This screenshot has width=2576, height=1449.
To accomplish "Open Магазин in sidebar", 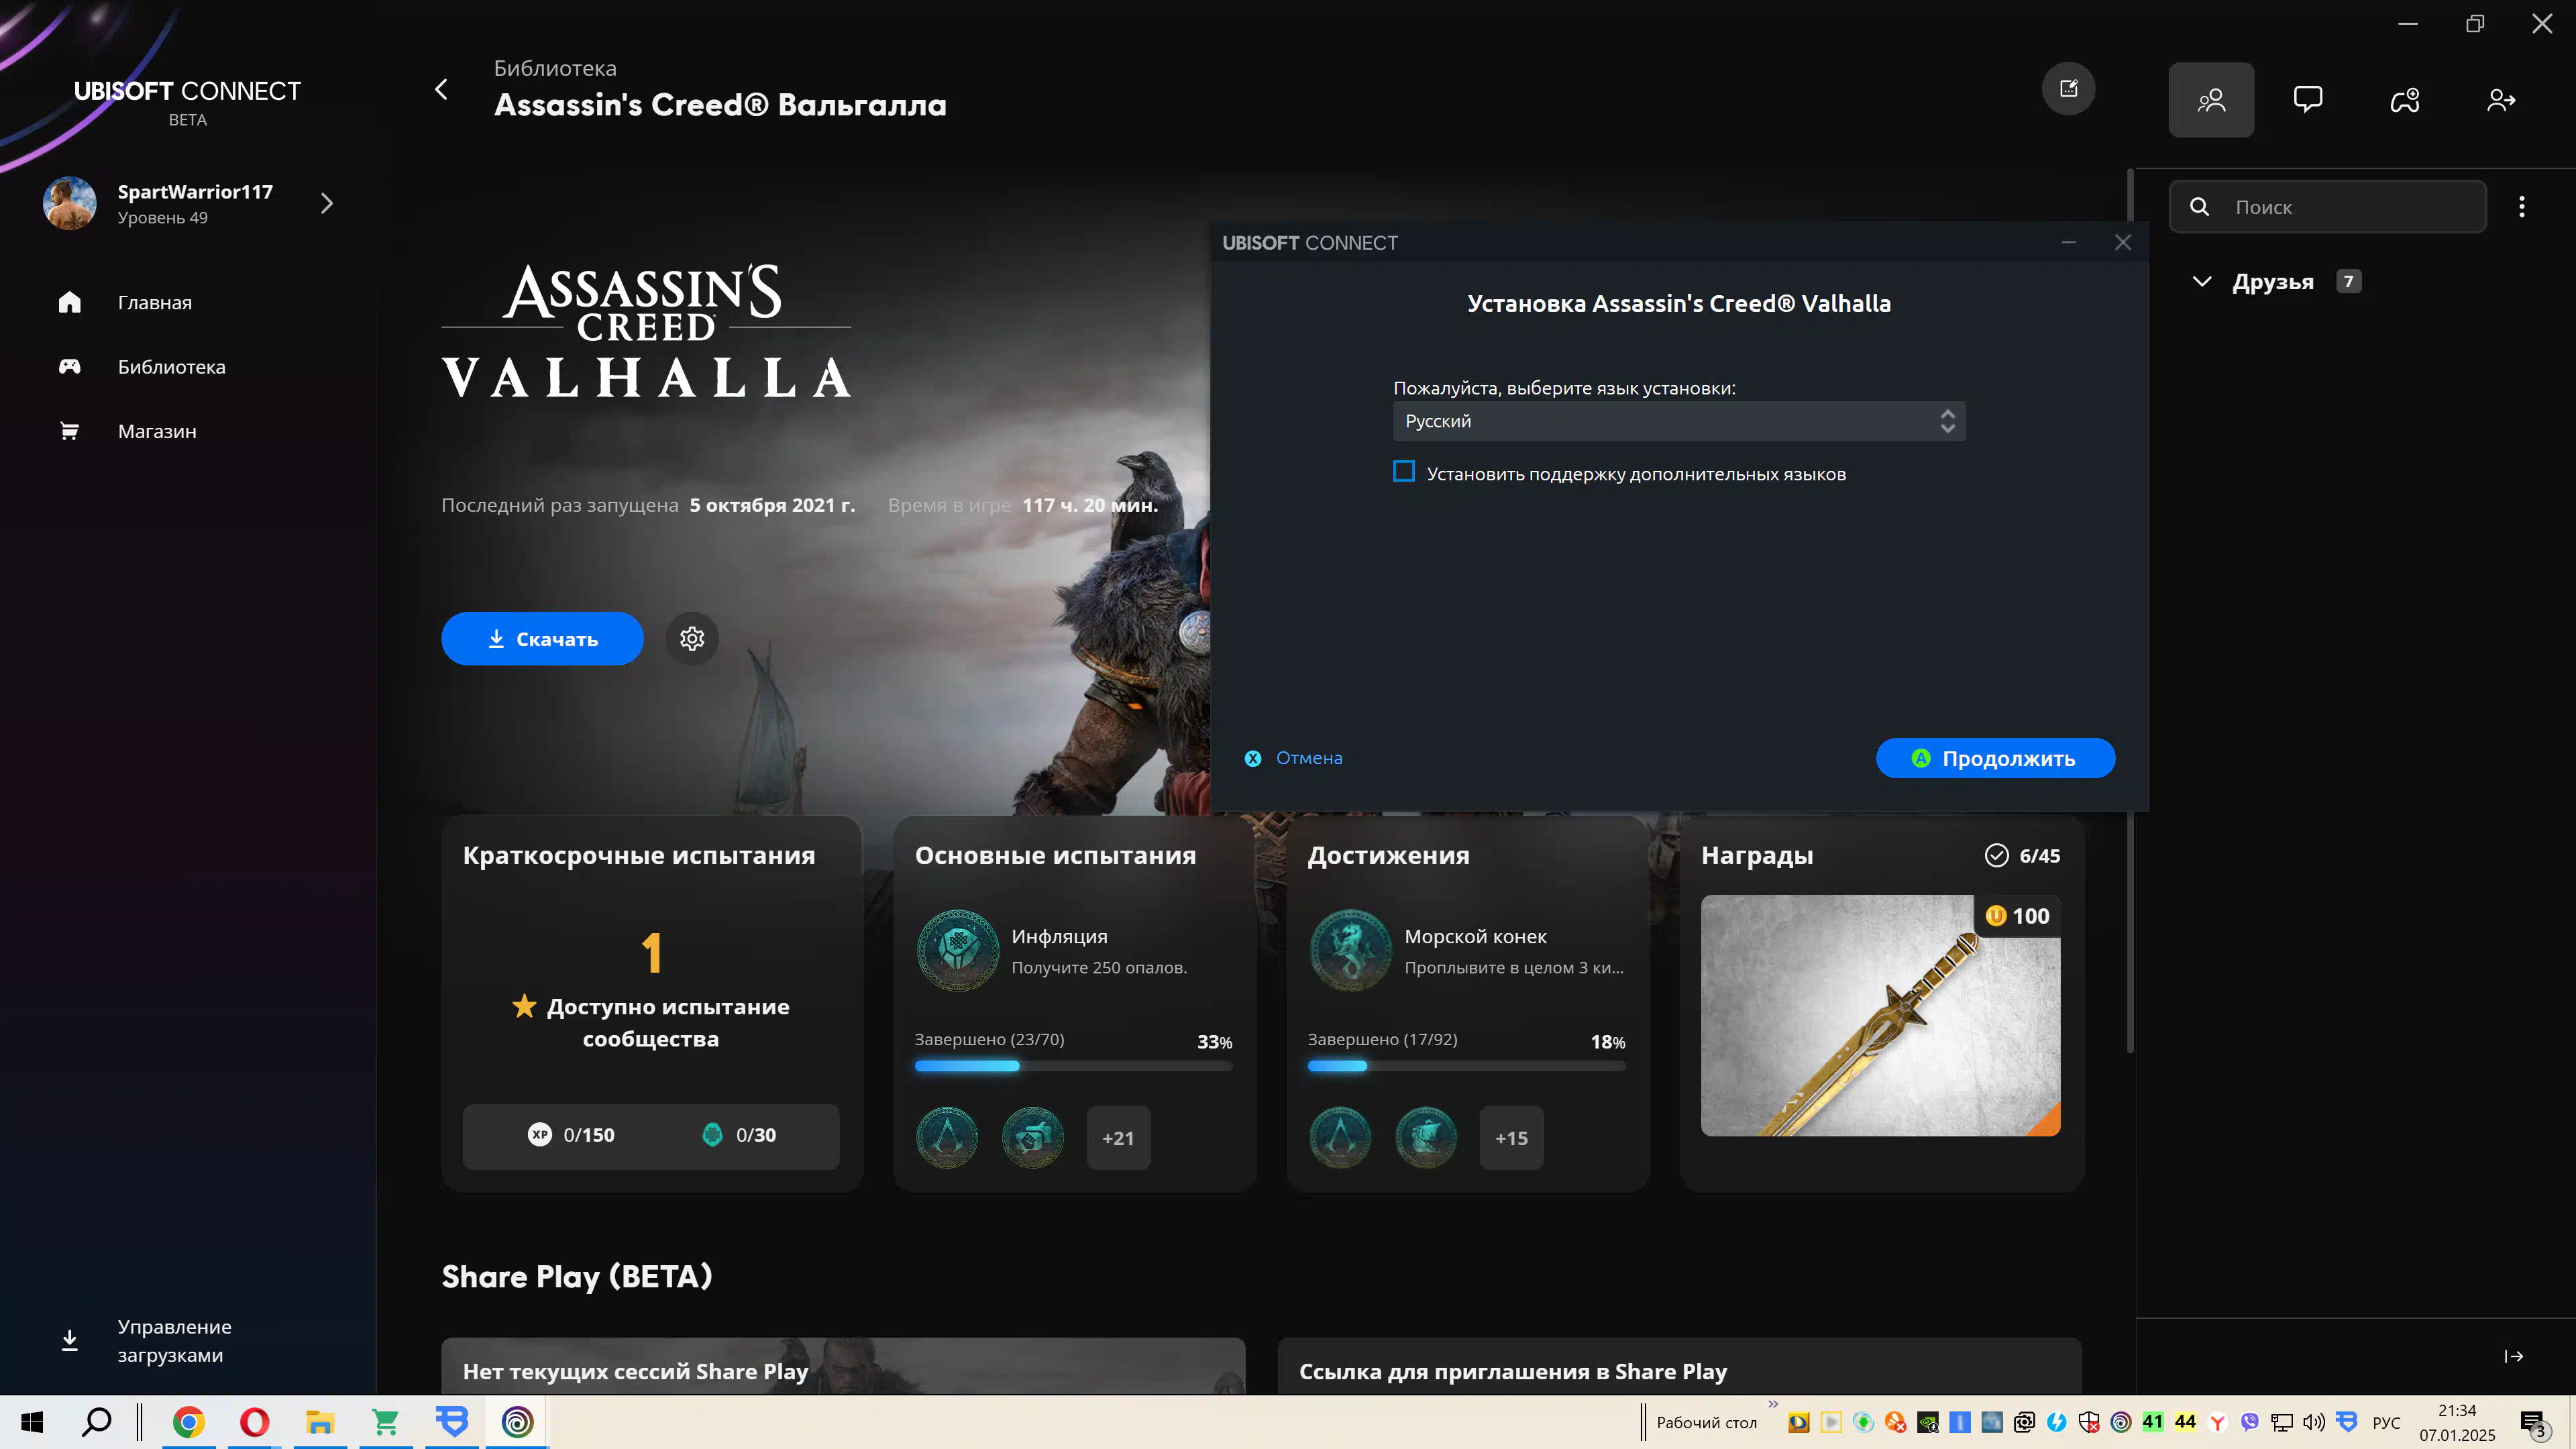I will pos(157,431).
